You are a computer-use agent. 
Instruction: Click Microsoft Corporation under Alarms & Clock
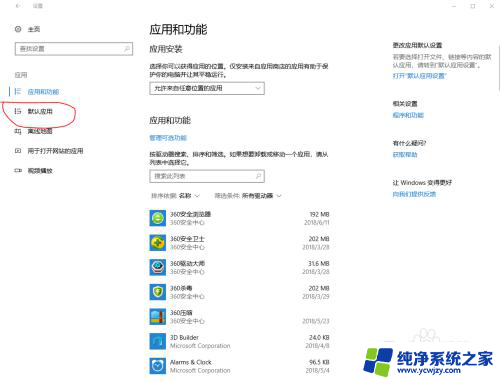200,370
